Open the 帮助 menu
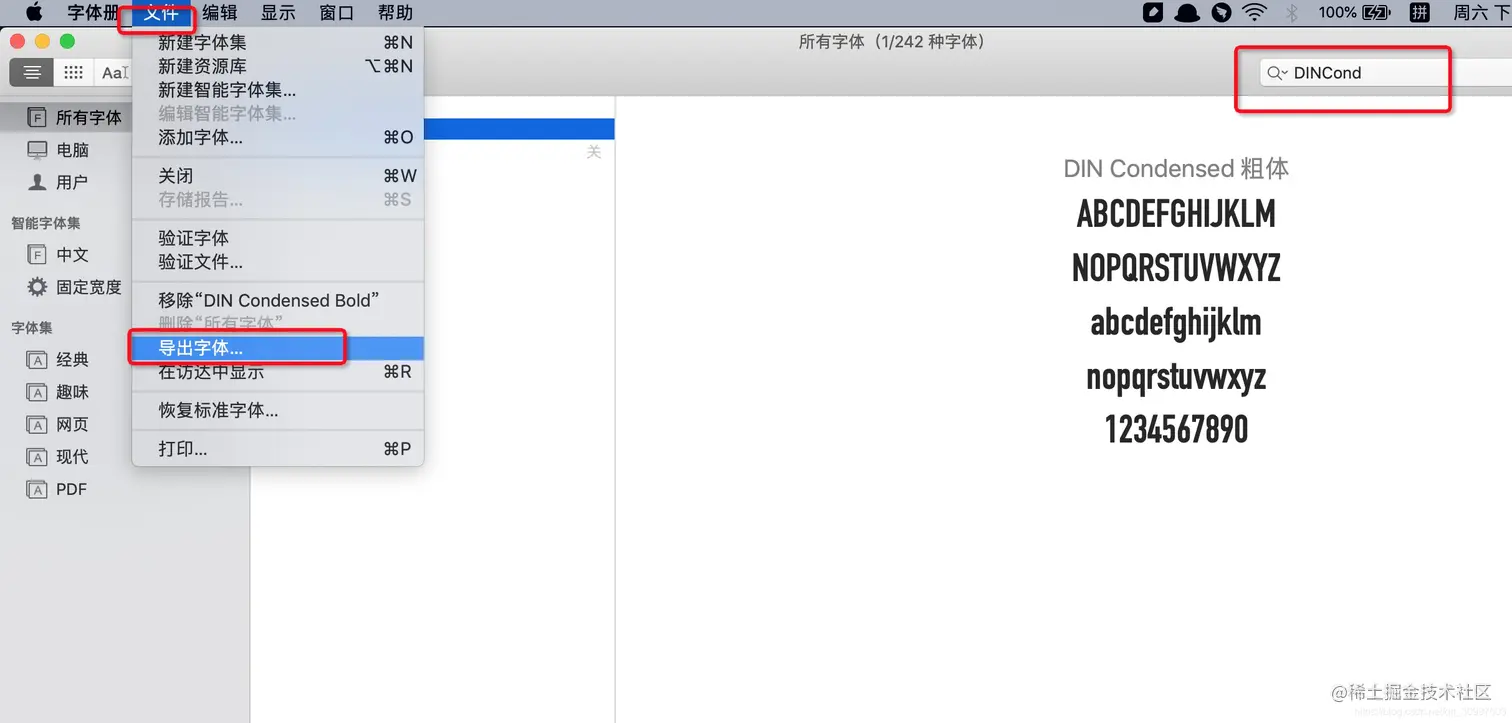Screen dimensions: 1512x723 tap(396, 13)
